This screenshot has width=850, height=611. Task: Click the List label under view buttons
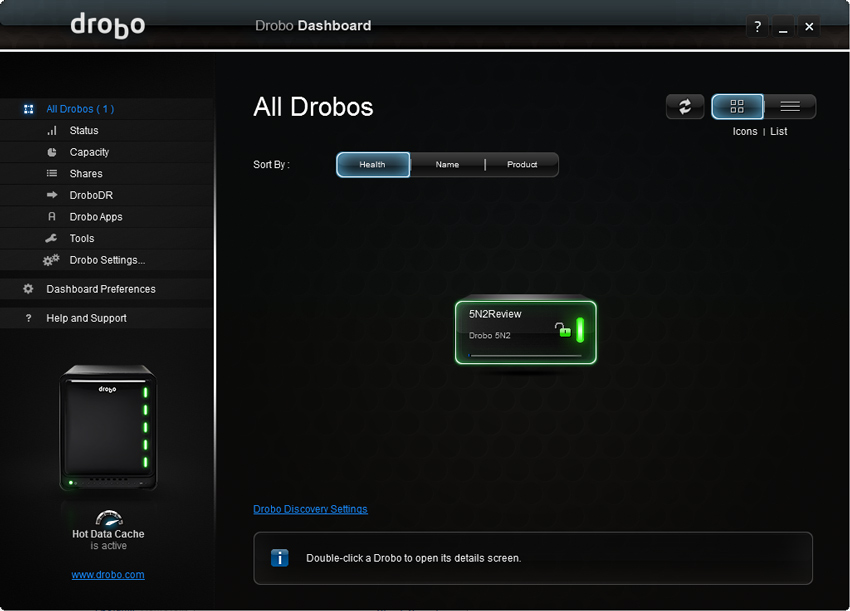pos(778,131)
